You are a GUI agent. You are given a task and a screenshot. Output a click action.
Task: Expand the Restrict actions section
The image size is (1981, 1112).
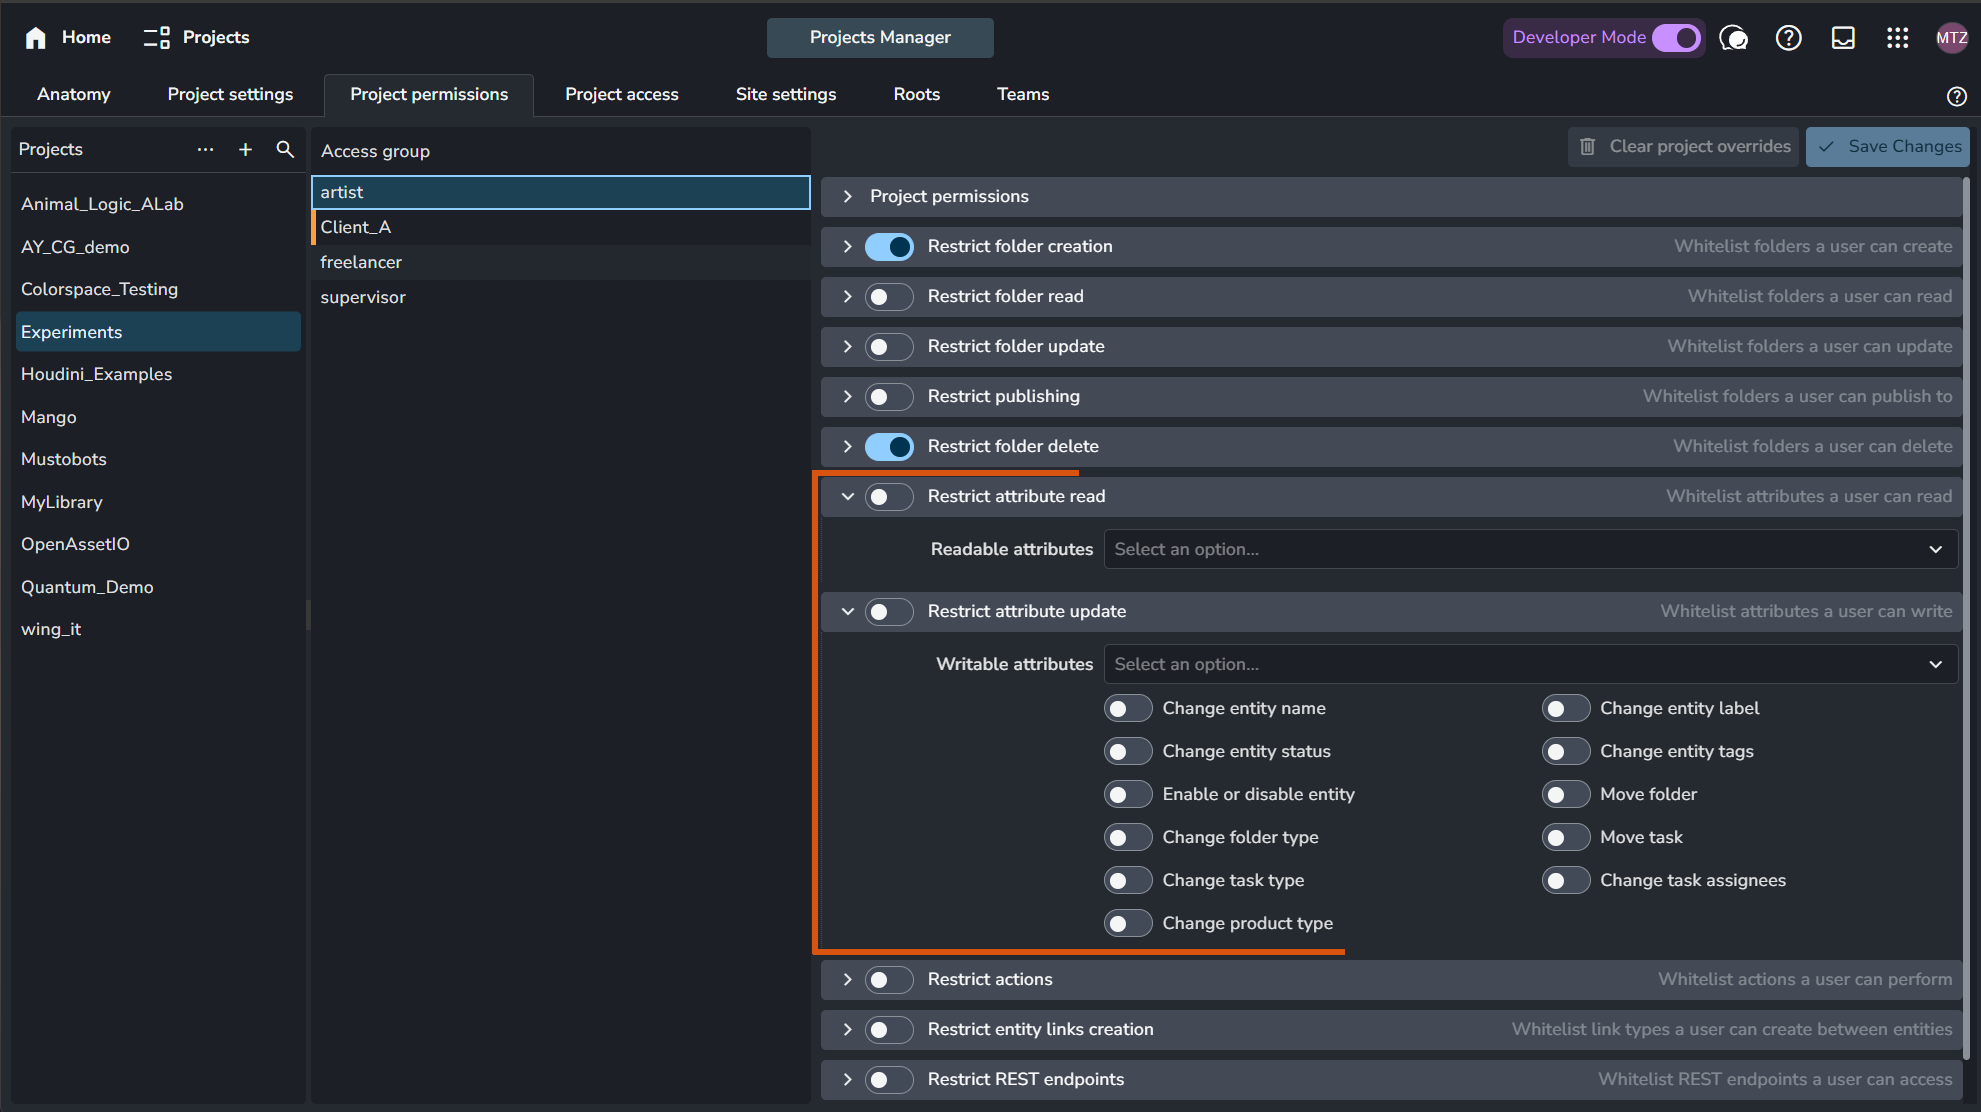(847, 979)
